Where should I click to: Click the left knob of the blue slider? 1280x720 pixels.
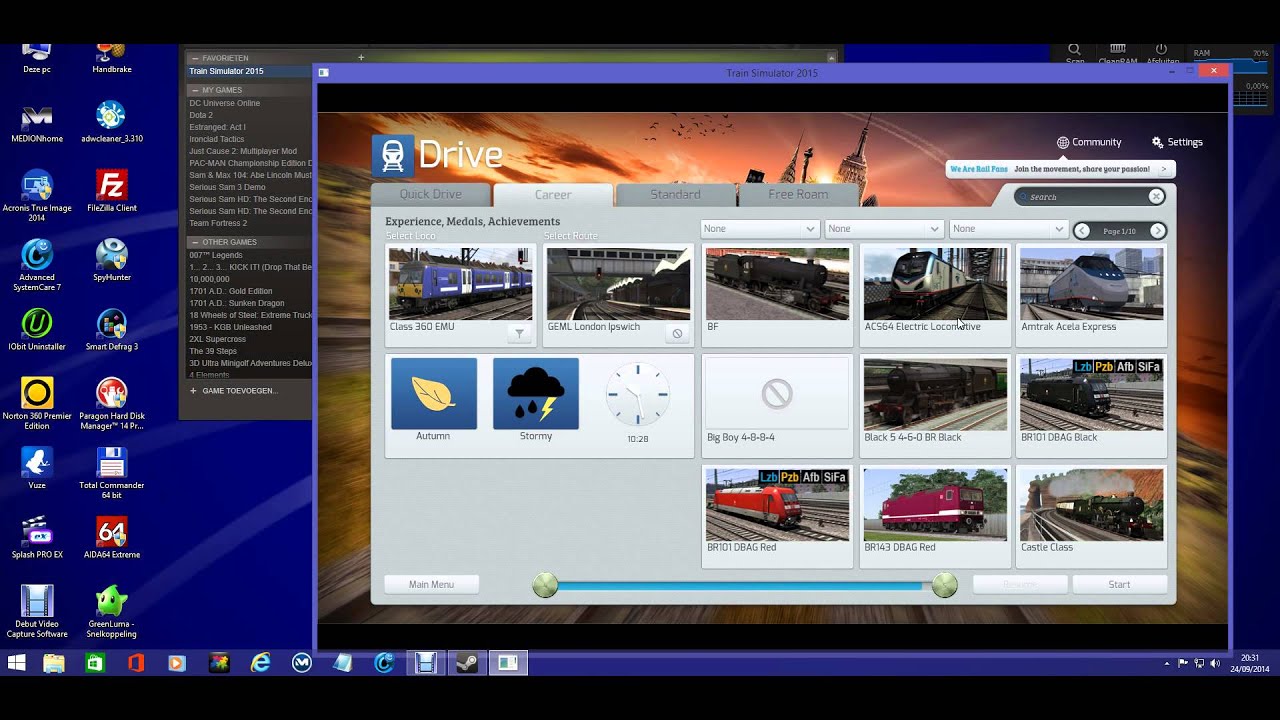pos(545,586)
